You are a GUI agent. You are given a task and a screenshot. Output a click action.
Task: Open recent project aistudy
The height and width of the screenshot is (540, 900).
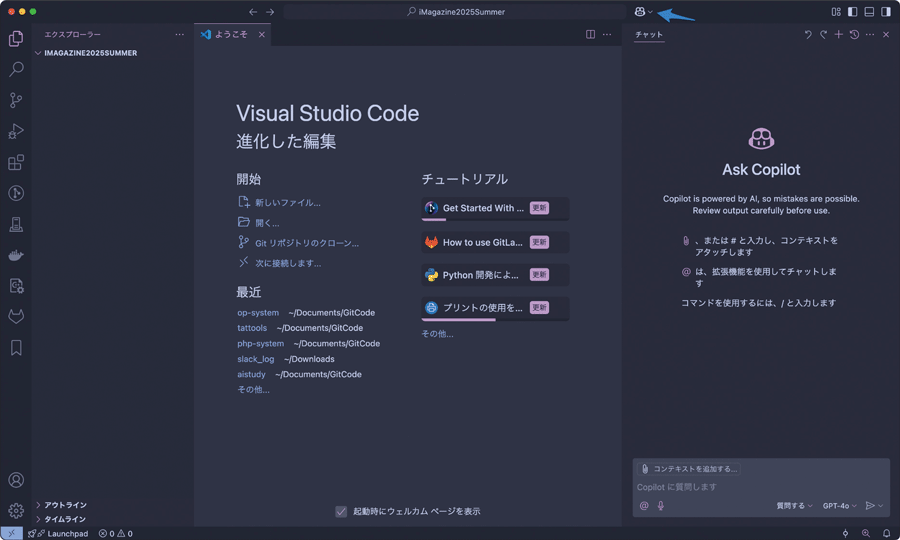[251, 374]
